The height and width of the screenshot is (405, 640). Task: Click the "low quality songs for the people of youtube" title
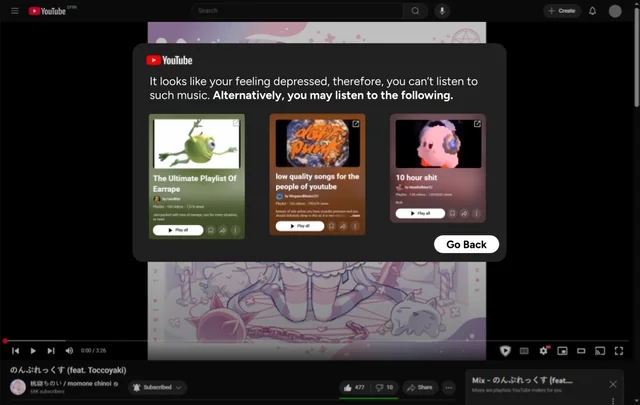(317, 181)
